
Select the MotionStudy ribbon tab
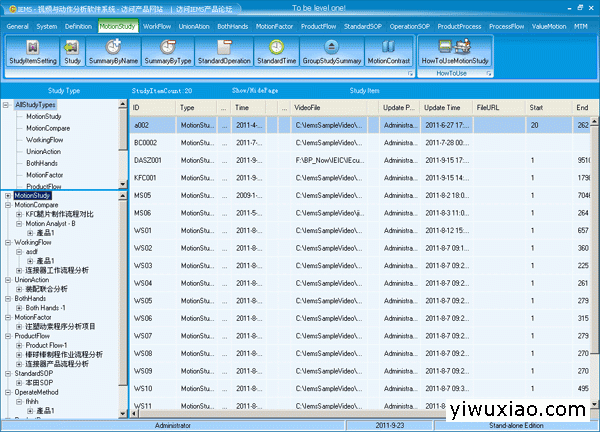117,26
